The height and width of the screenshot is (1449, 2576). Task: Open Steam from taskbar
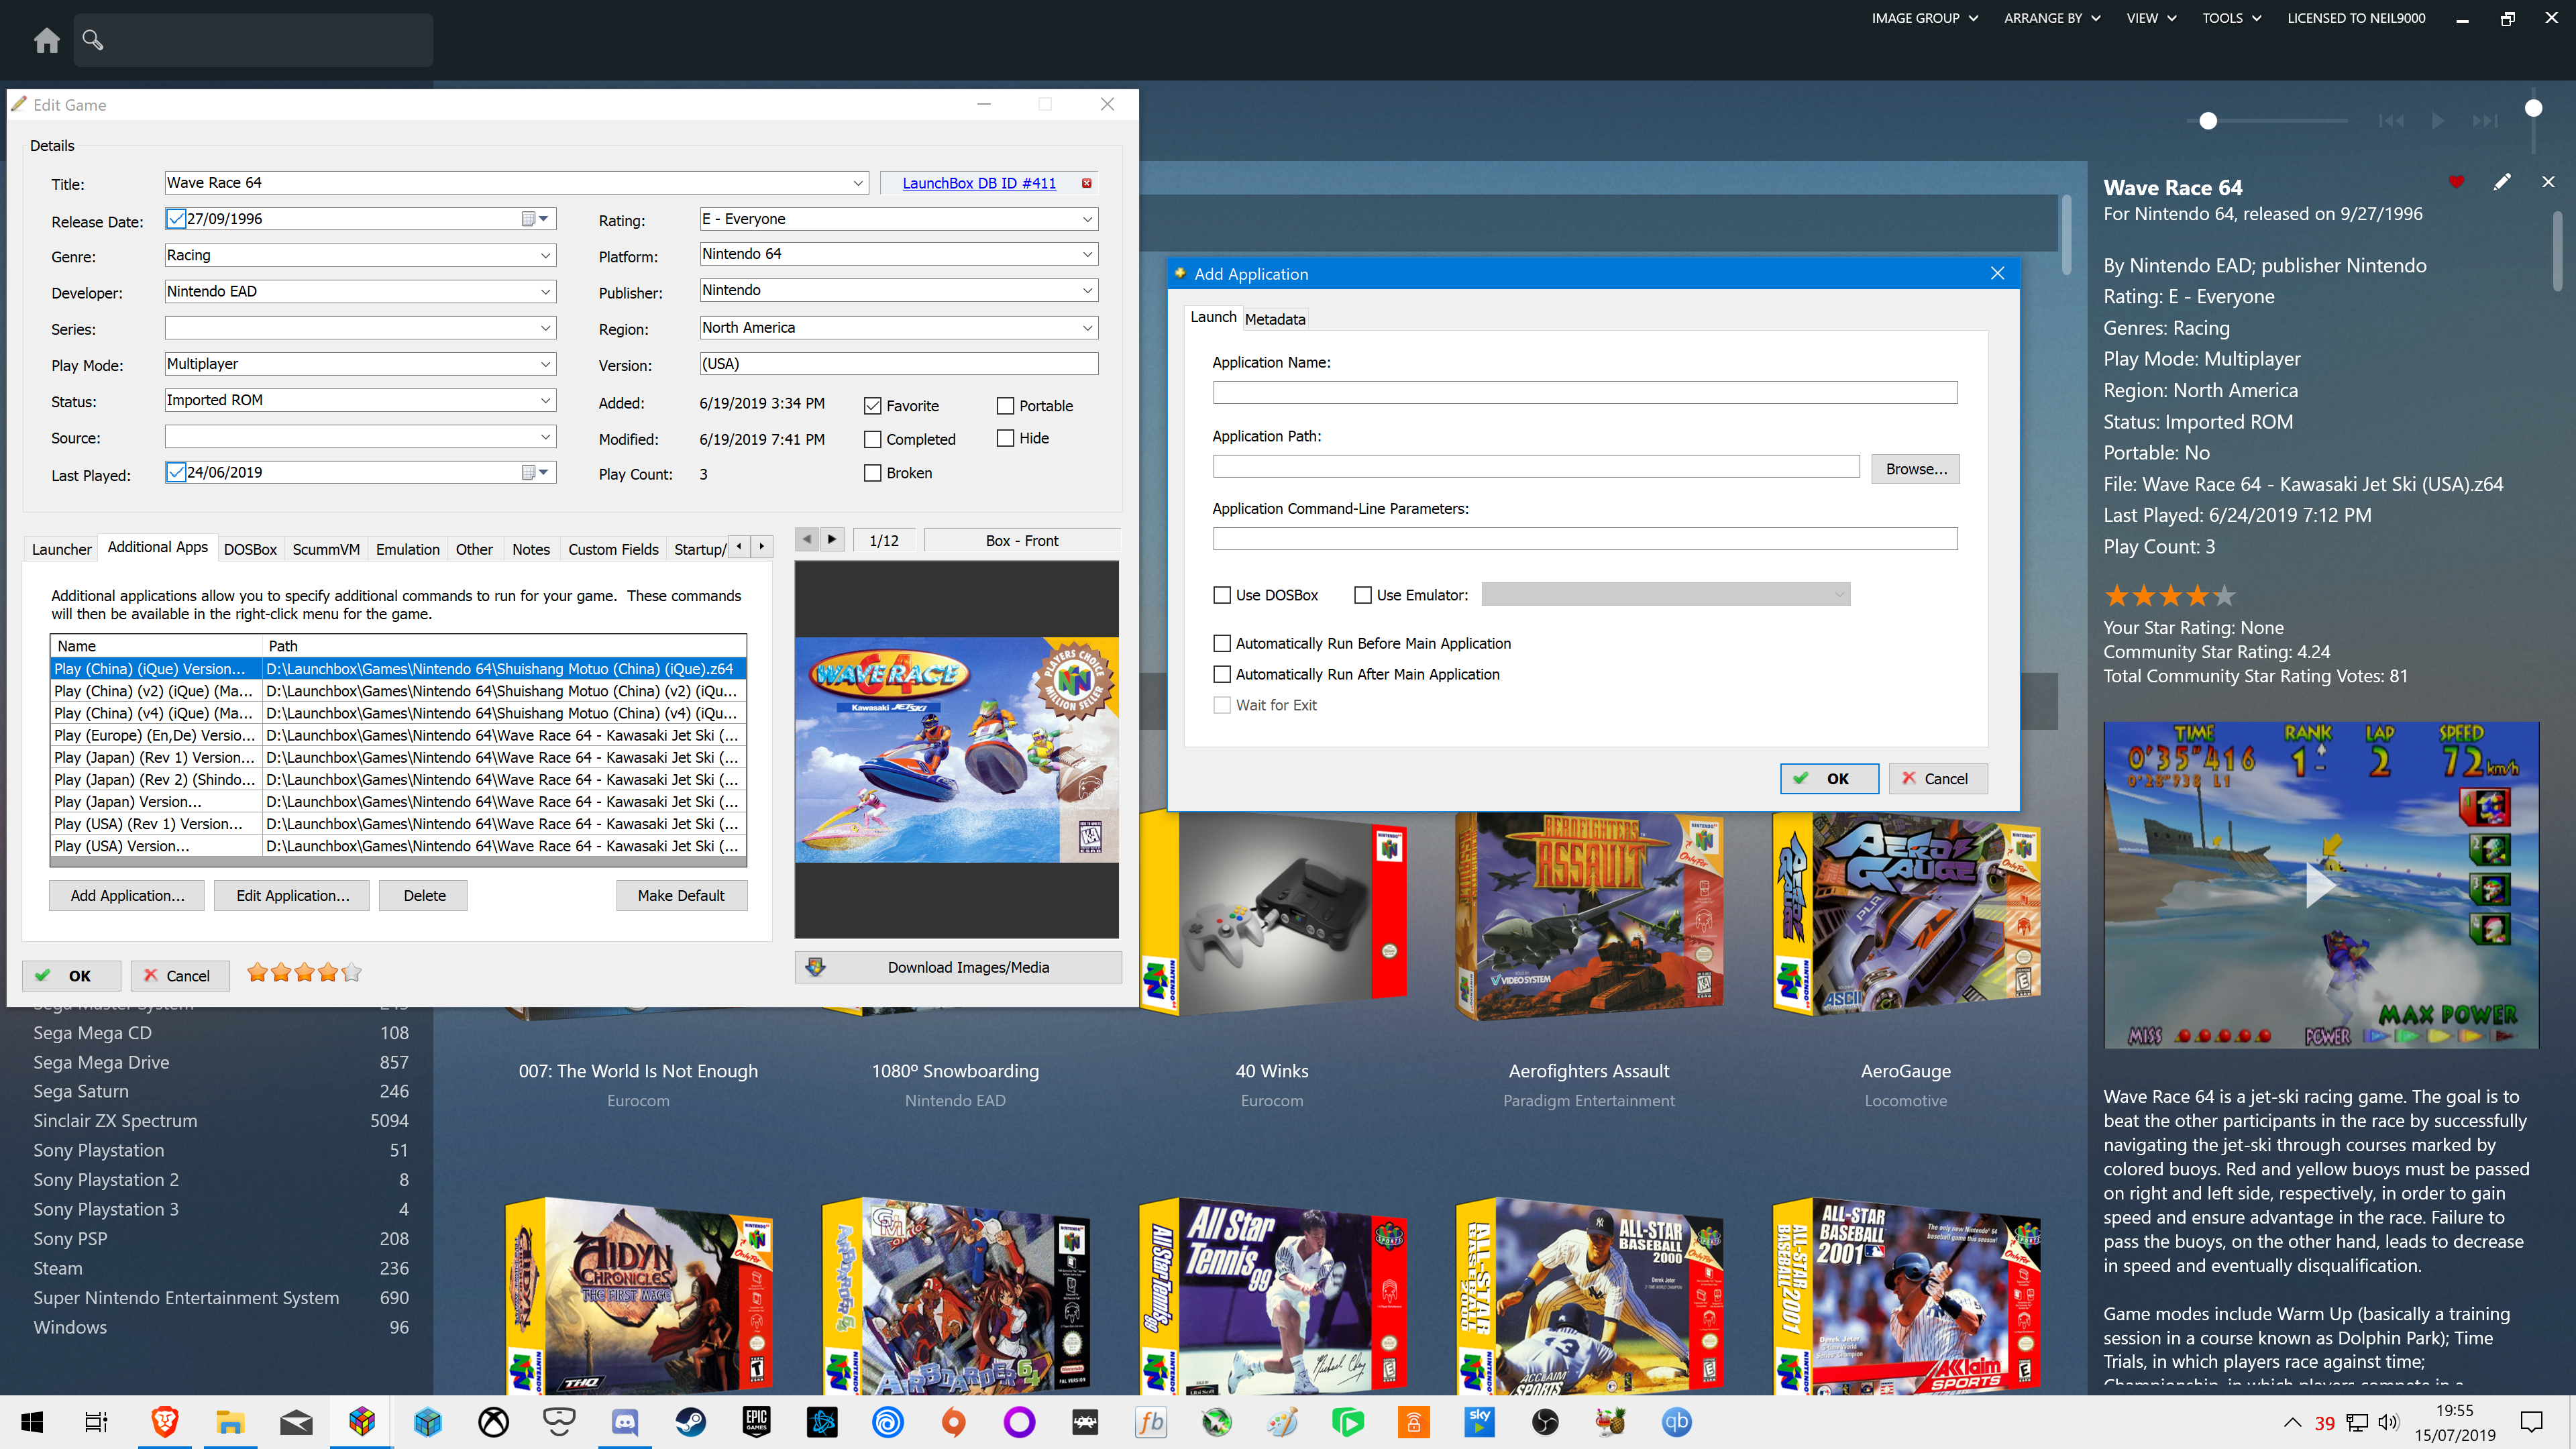coord(690,1422)
